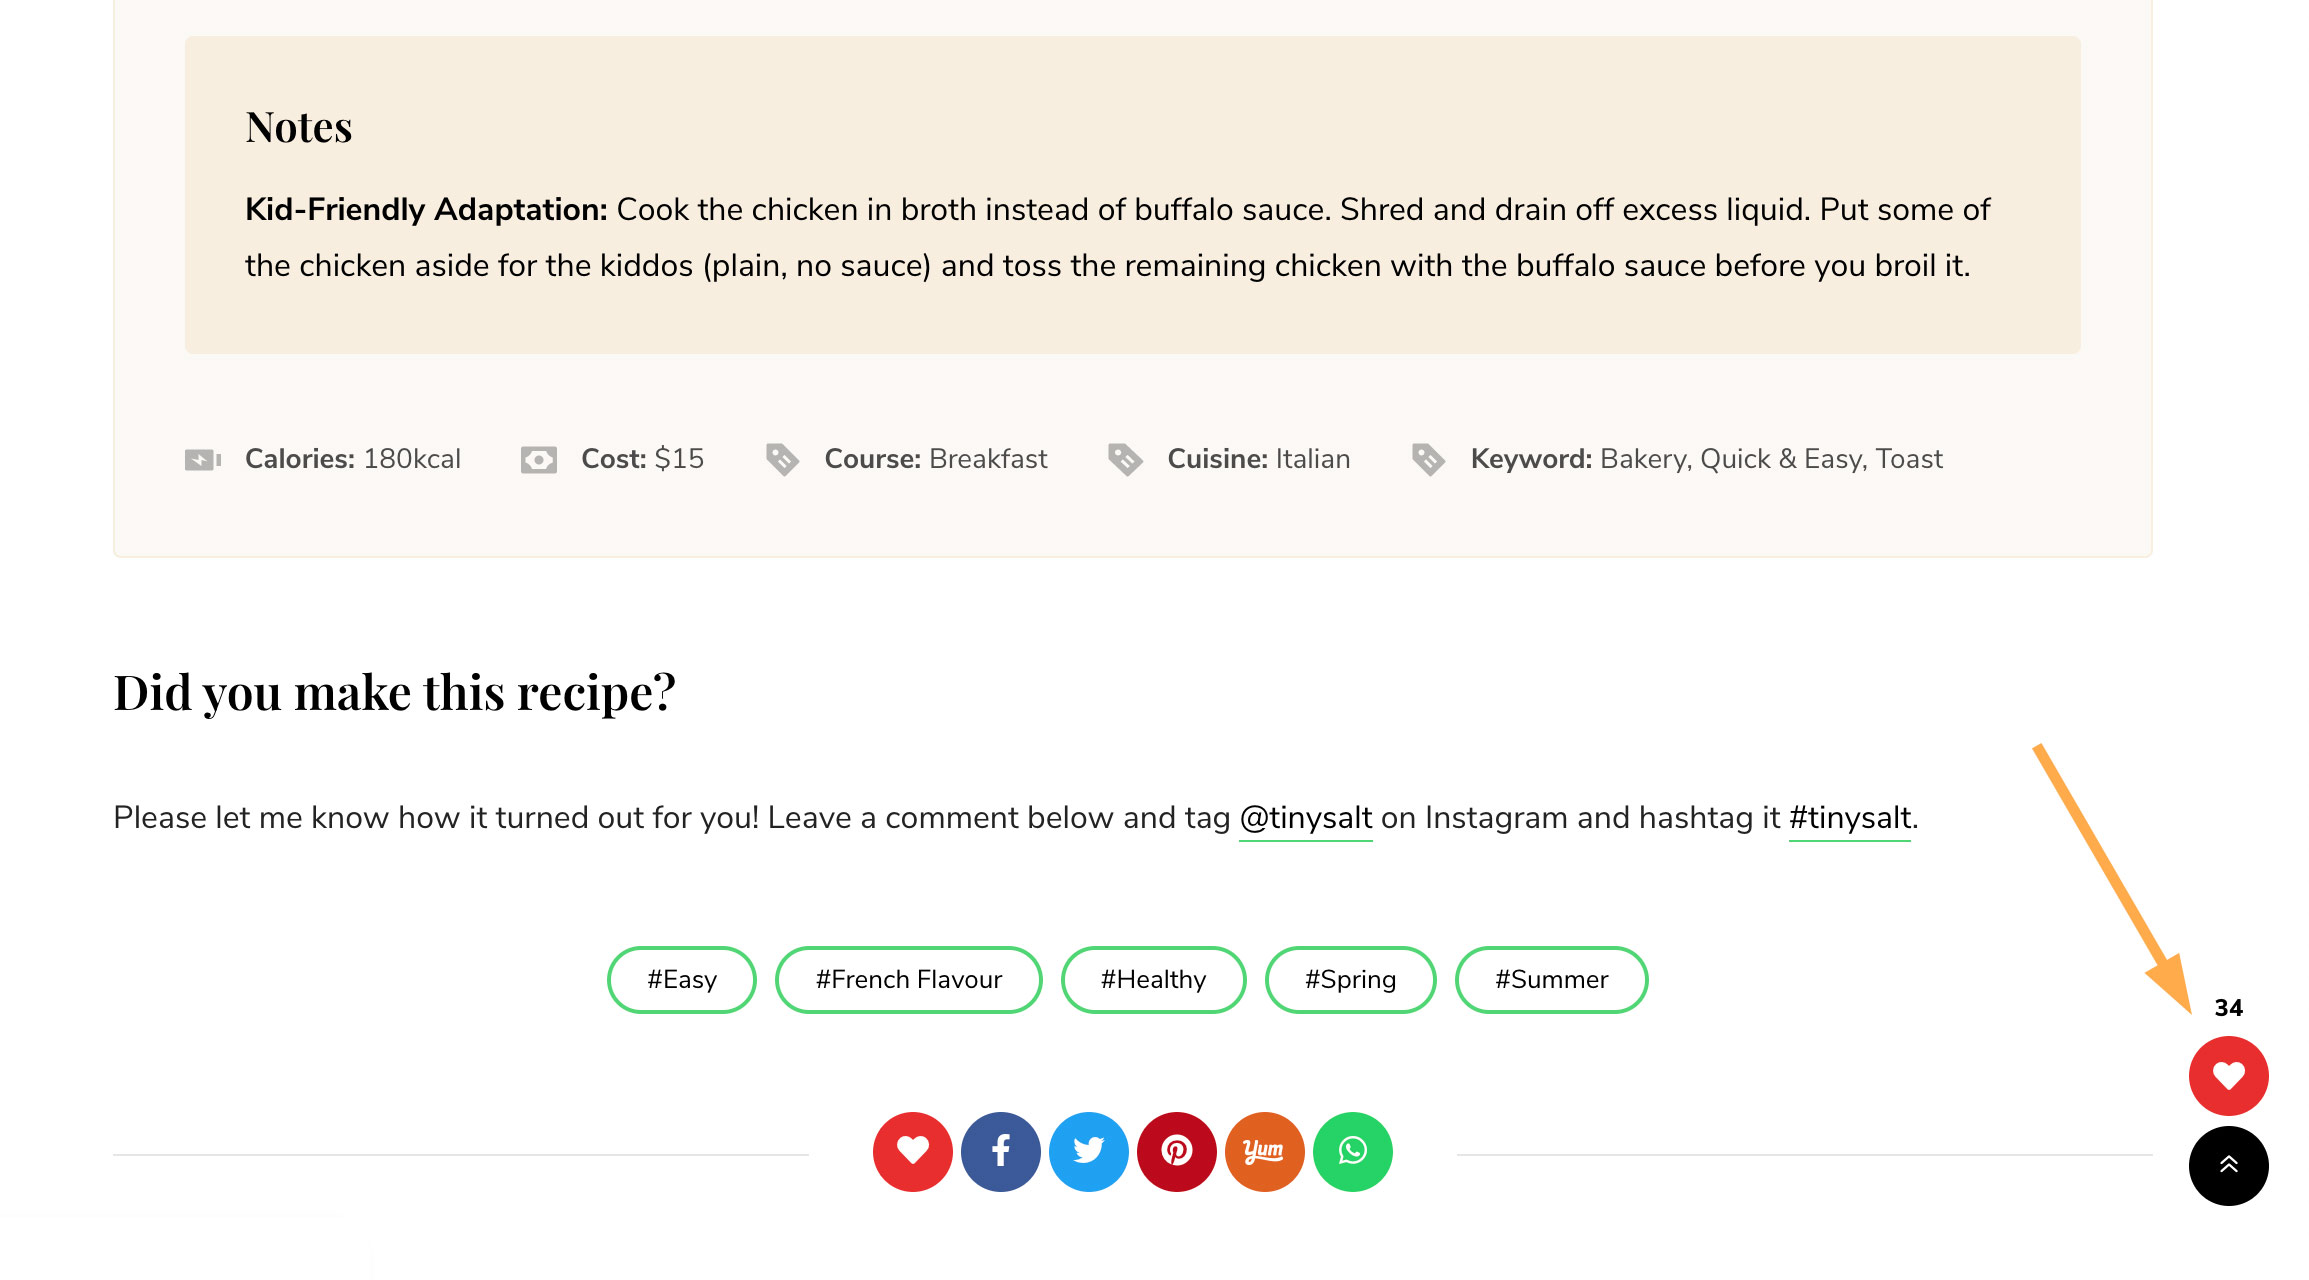
Task: Click the floating heart like button
Action: (x=2228, y=1076)
